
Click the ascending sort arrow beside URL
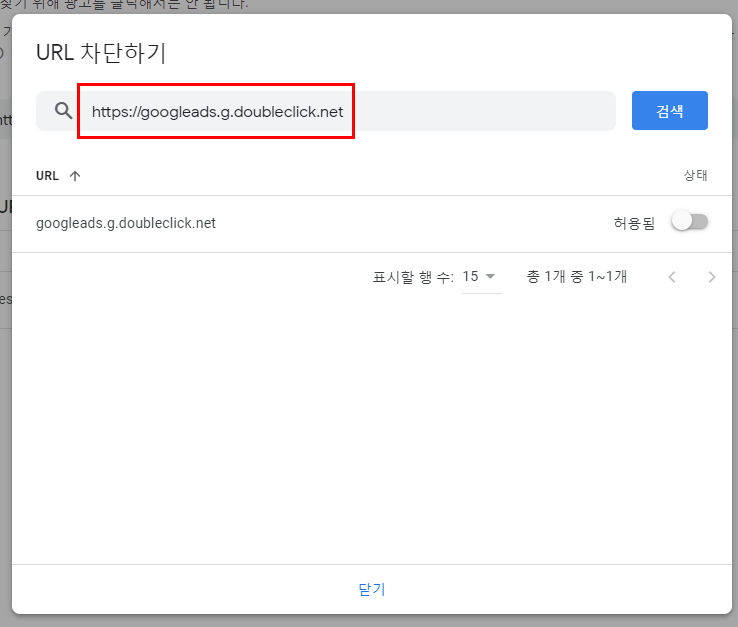75,176
